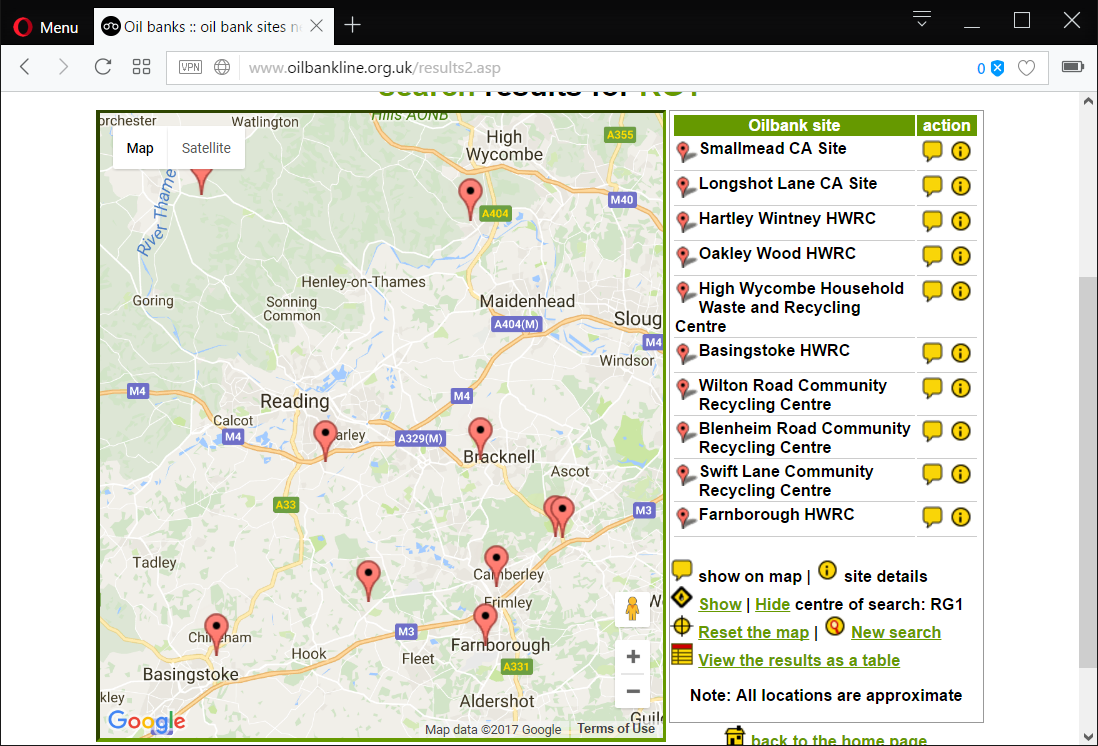This screenshot has height=746, width=1098.
Task: Close the Oil banks tab
Action: pos(317,26)
